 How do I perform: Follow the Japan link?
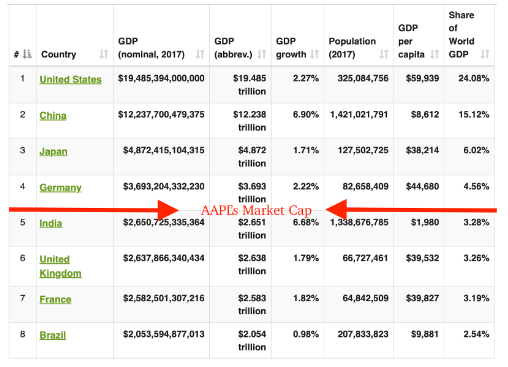53,152
